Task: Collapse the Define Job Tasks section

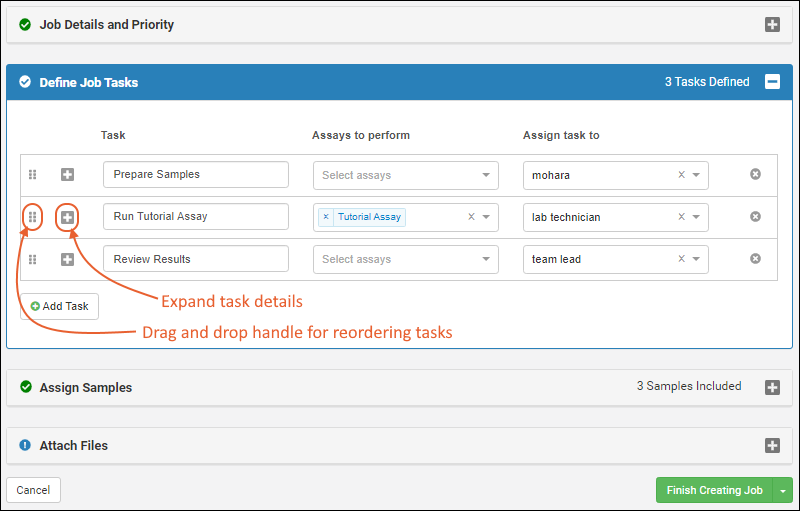Action: coord(772,82)
